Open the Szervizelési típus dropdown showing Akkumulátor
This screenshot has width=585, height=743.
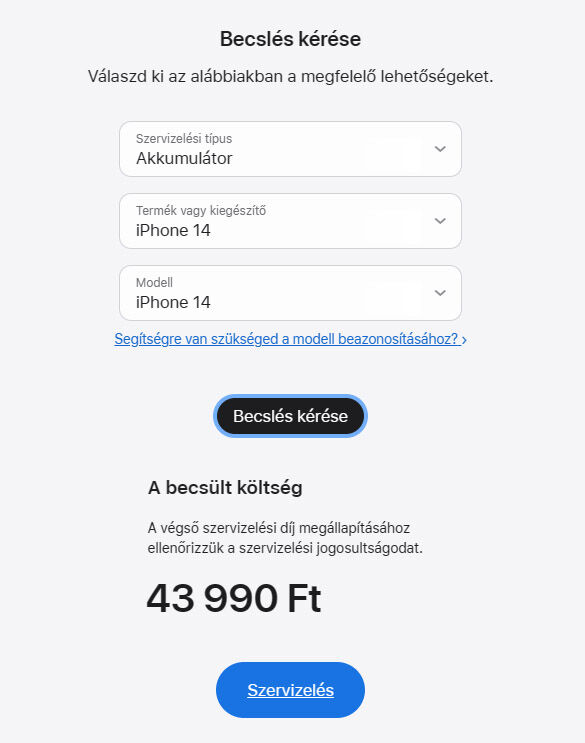[x=290, y=149]
